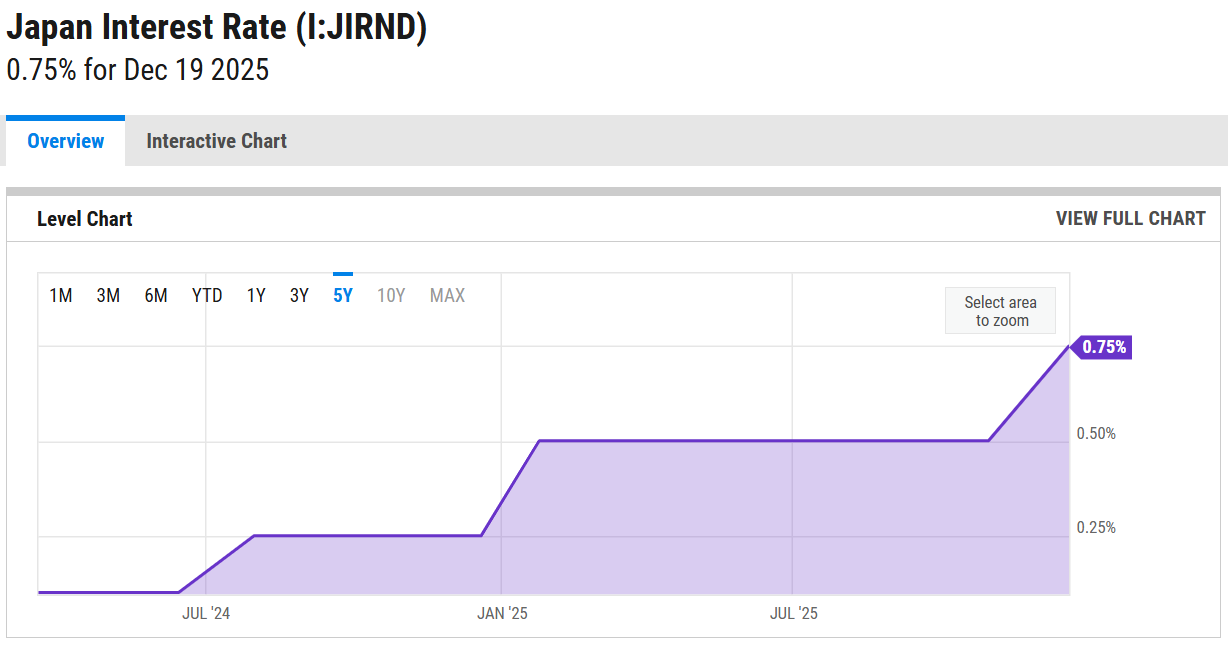
Task: Select the 10Y range option
Action: pyautogui.click(x=391, y=295)
